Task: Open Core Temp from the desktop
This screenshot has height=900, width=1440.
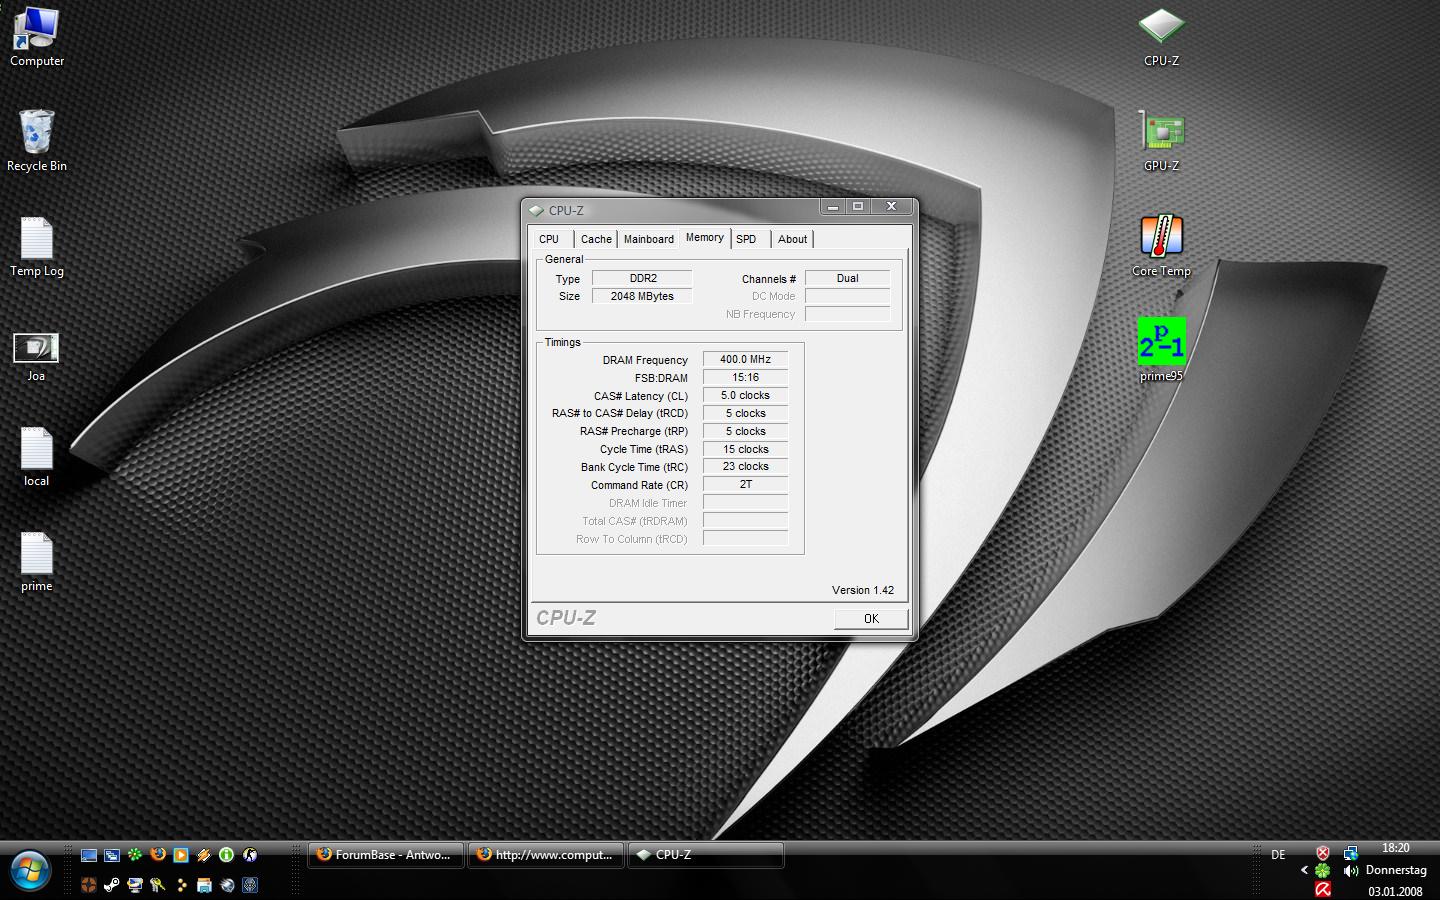Action: [x=1161, y=247]
